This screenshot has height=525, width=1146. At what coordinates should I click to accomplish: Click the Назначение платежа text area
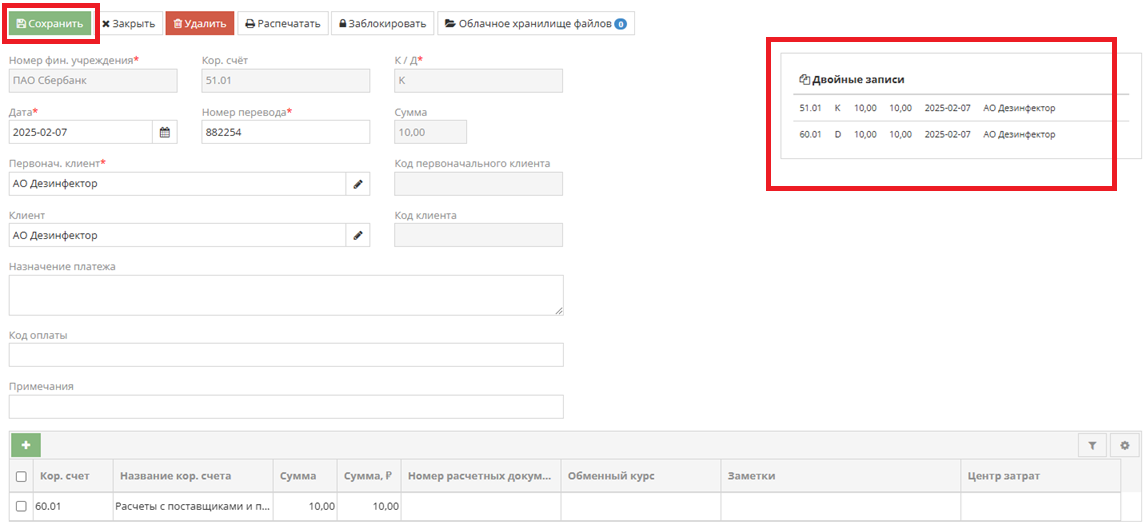pos(286,295)
